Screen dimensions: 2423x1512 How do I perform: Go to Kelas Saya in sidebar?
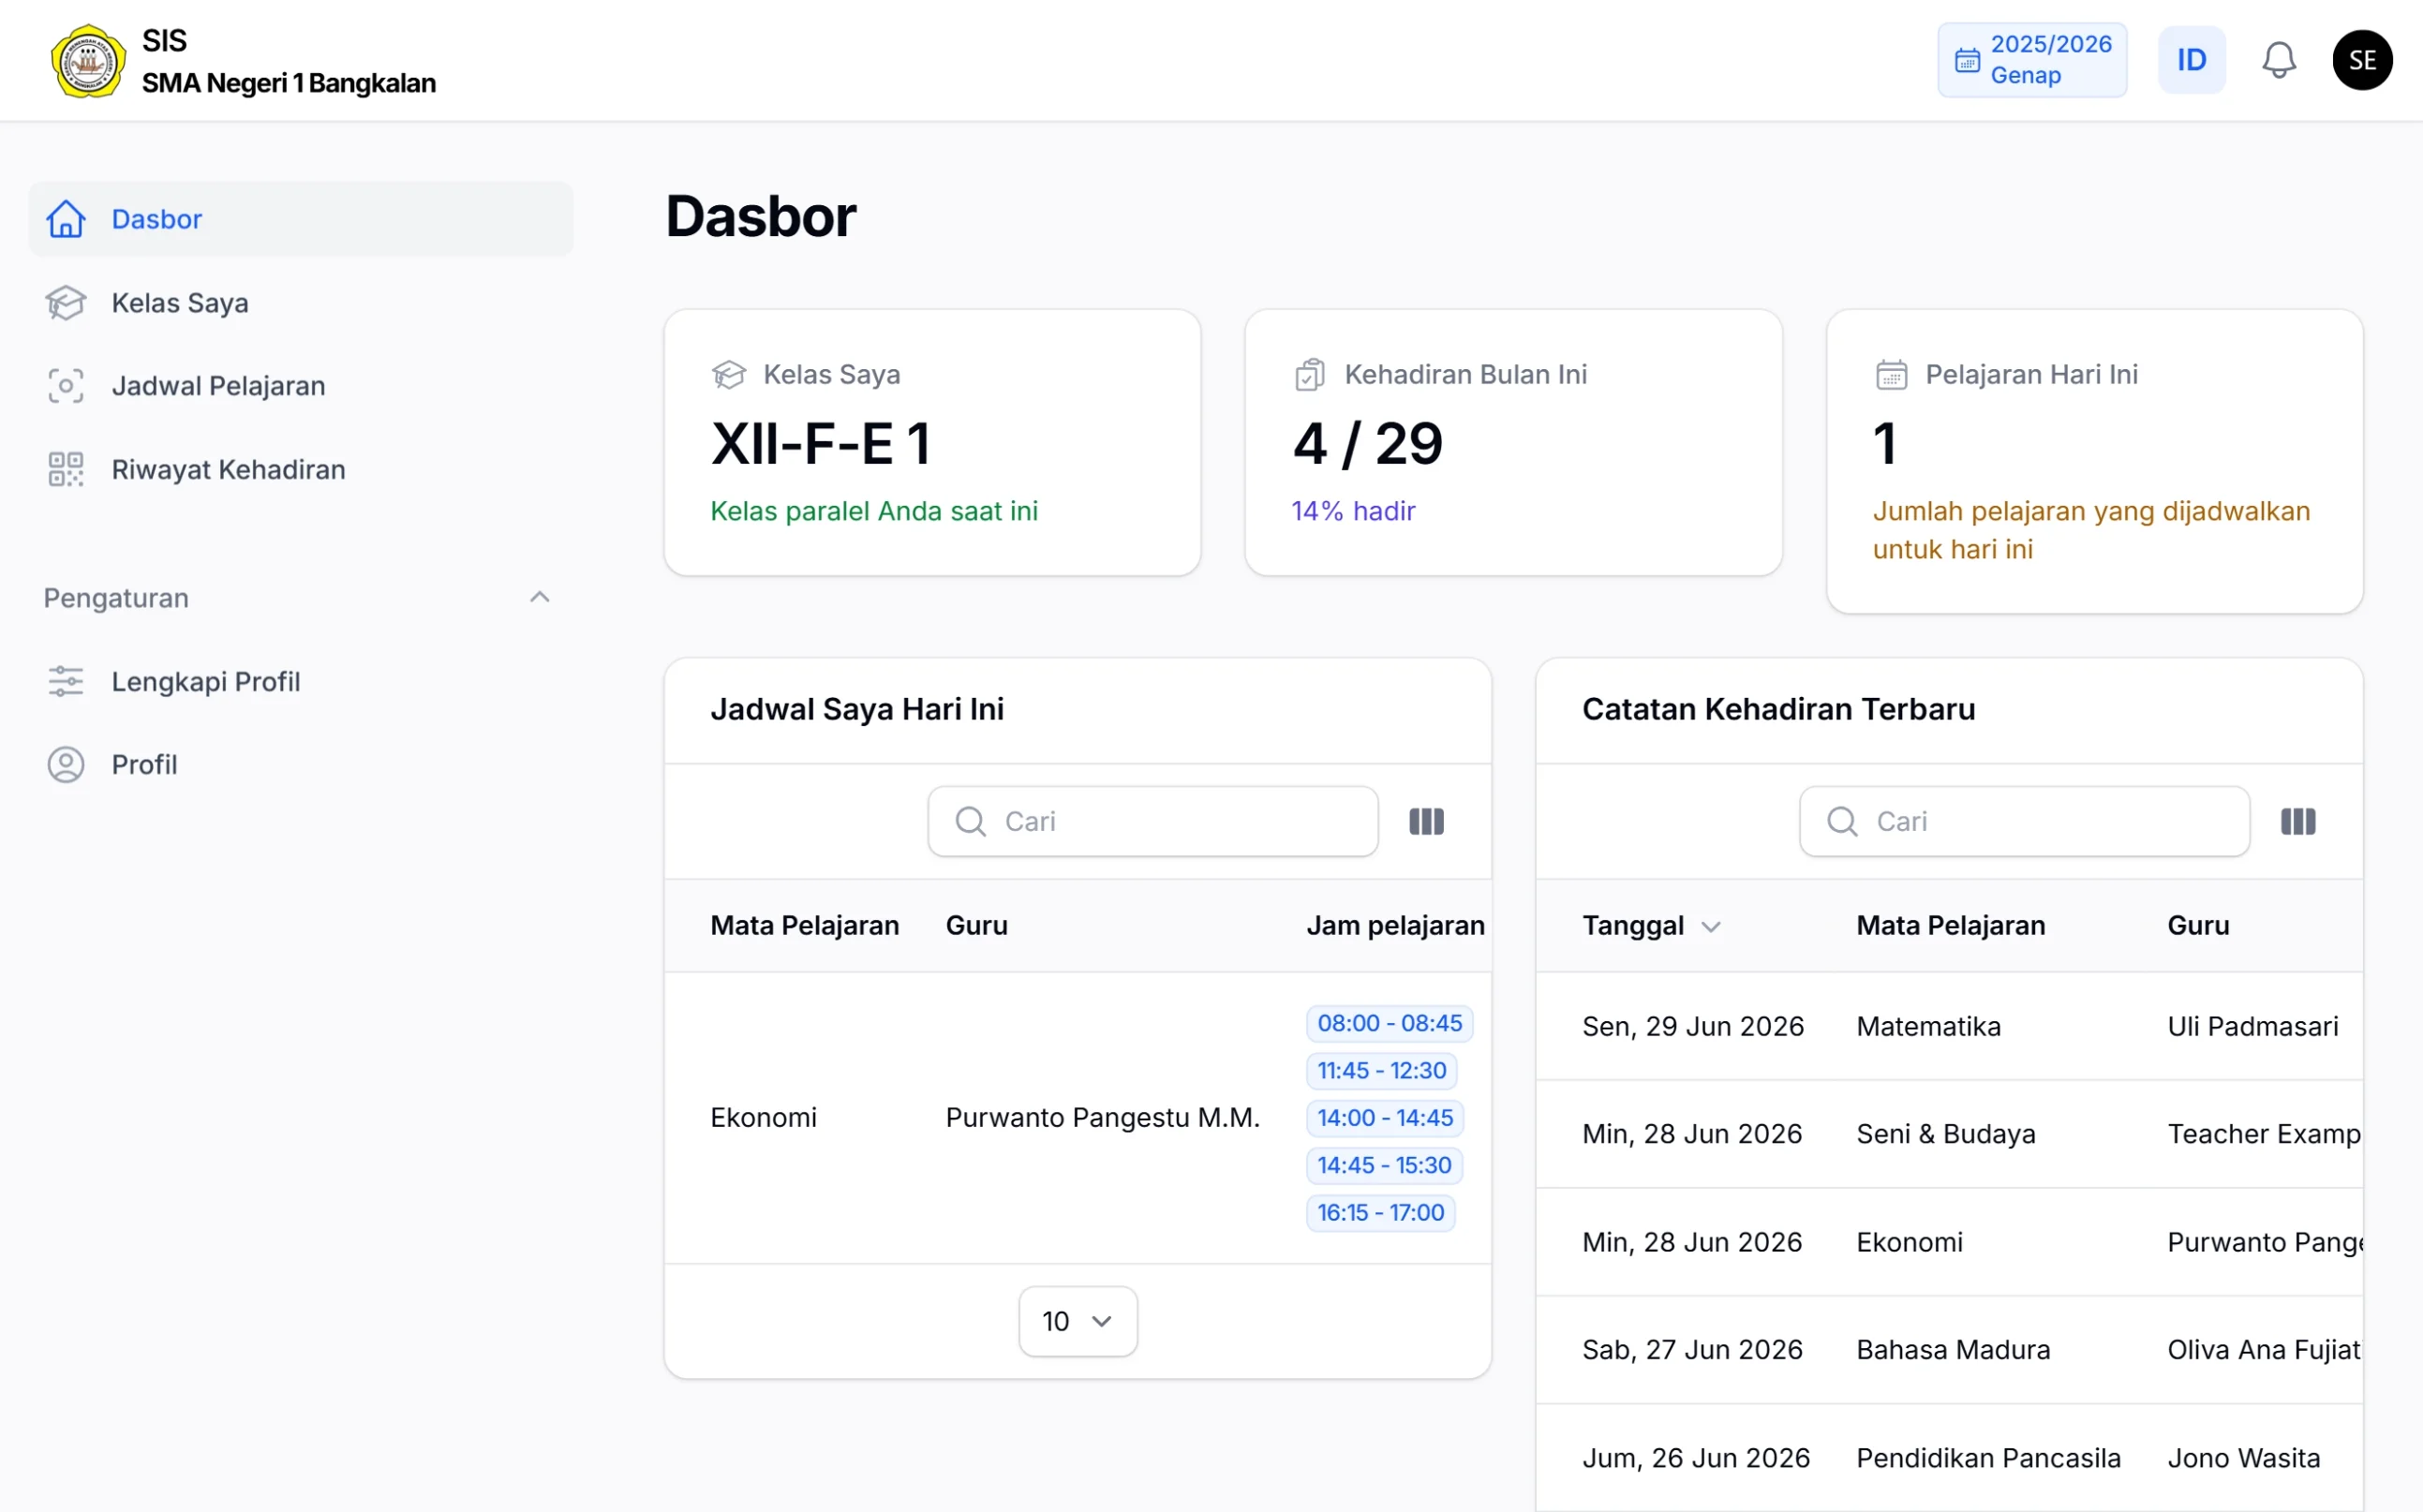[180, 303]
